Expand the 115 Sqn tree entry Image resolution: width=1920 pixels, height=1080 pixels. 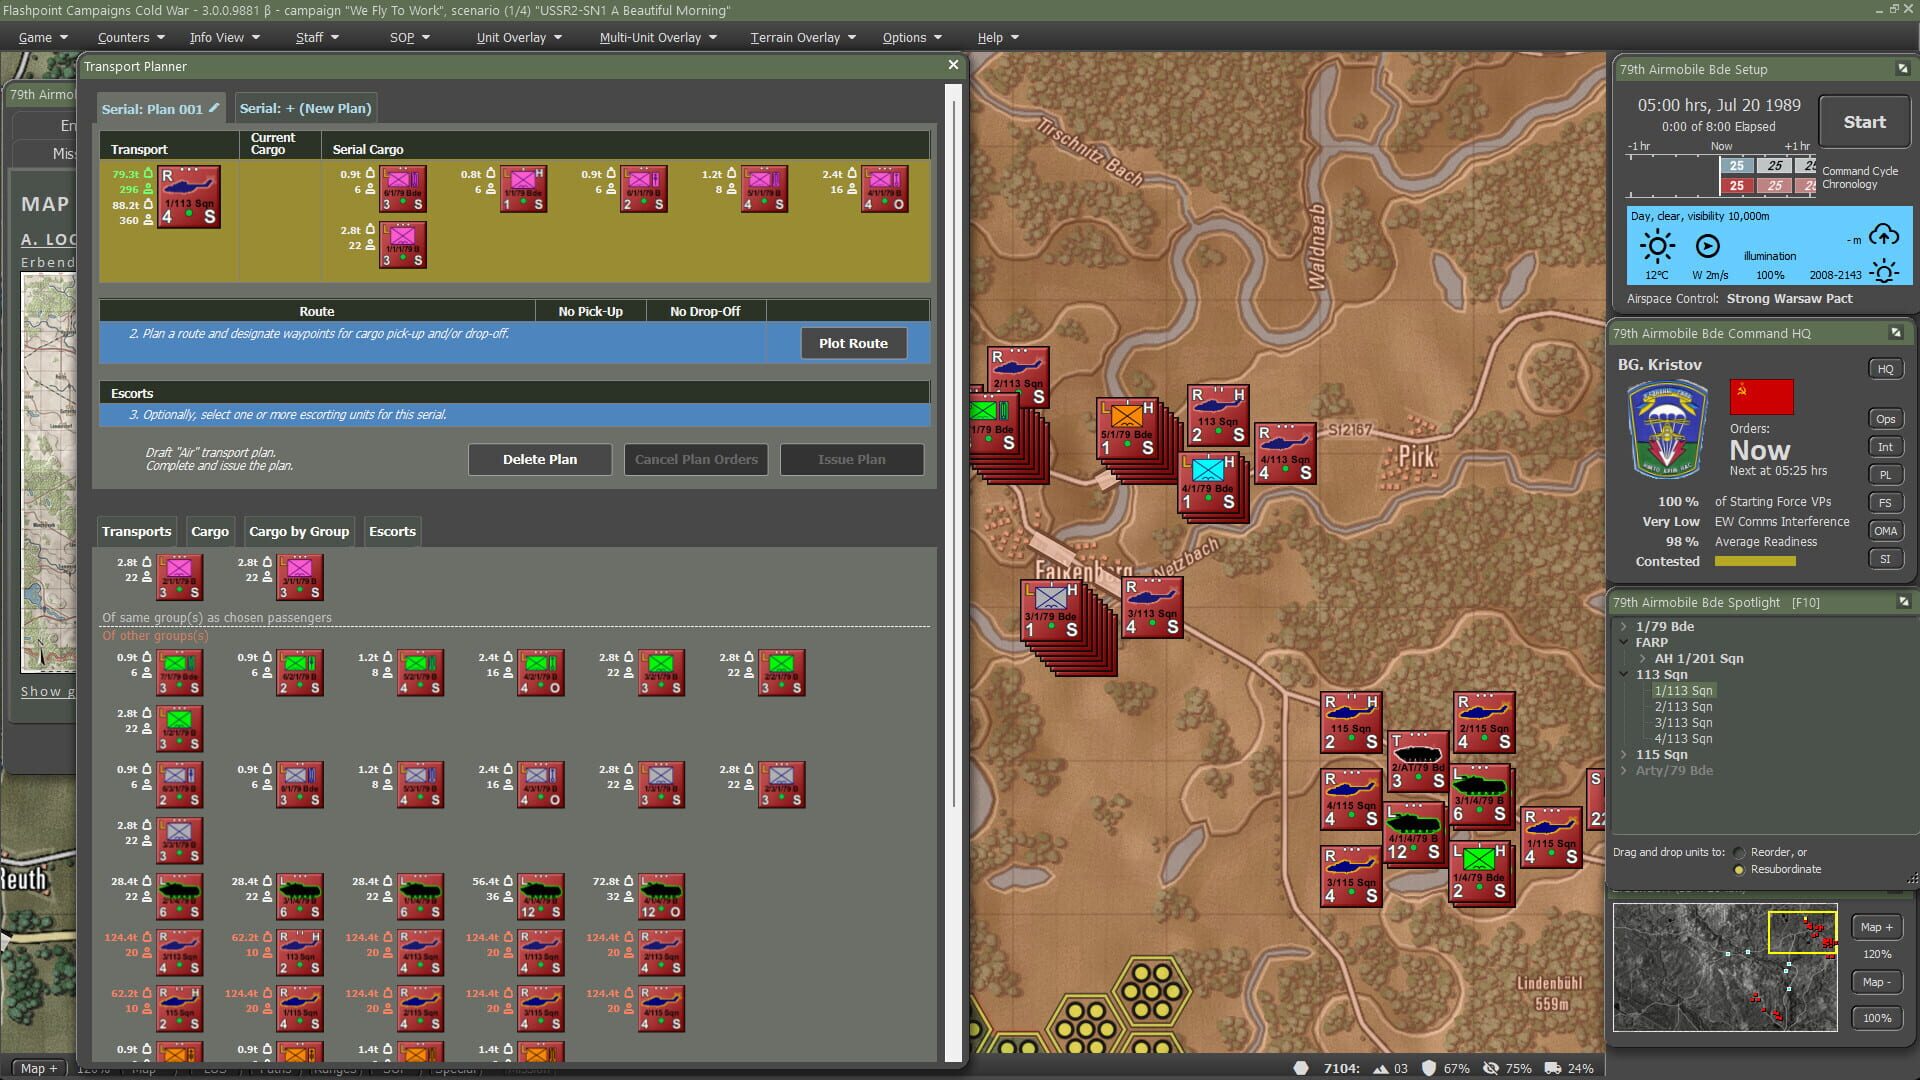(1624, 754)
